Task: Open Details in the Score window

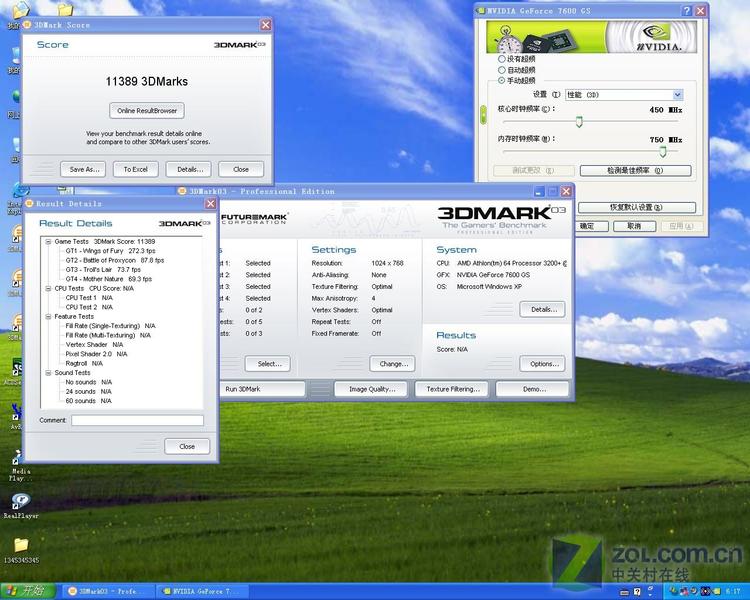Action: pos(188,169)
